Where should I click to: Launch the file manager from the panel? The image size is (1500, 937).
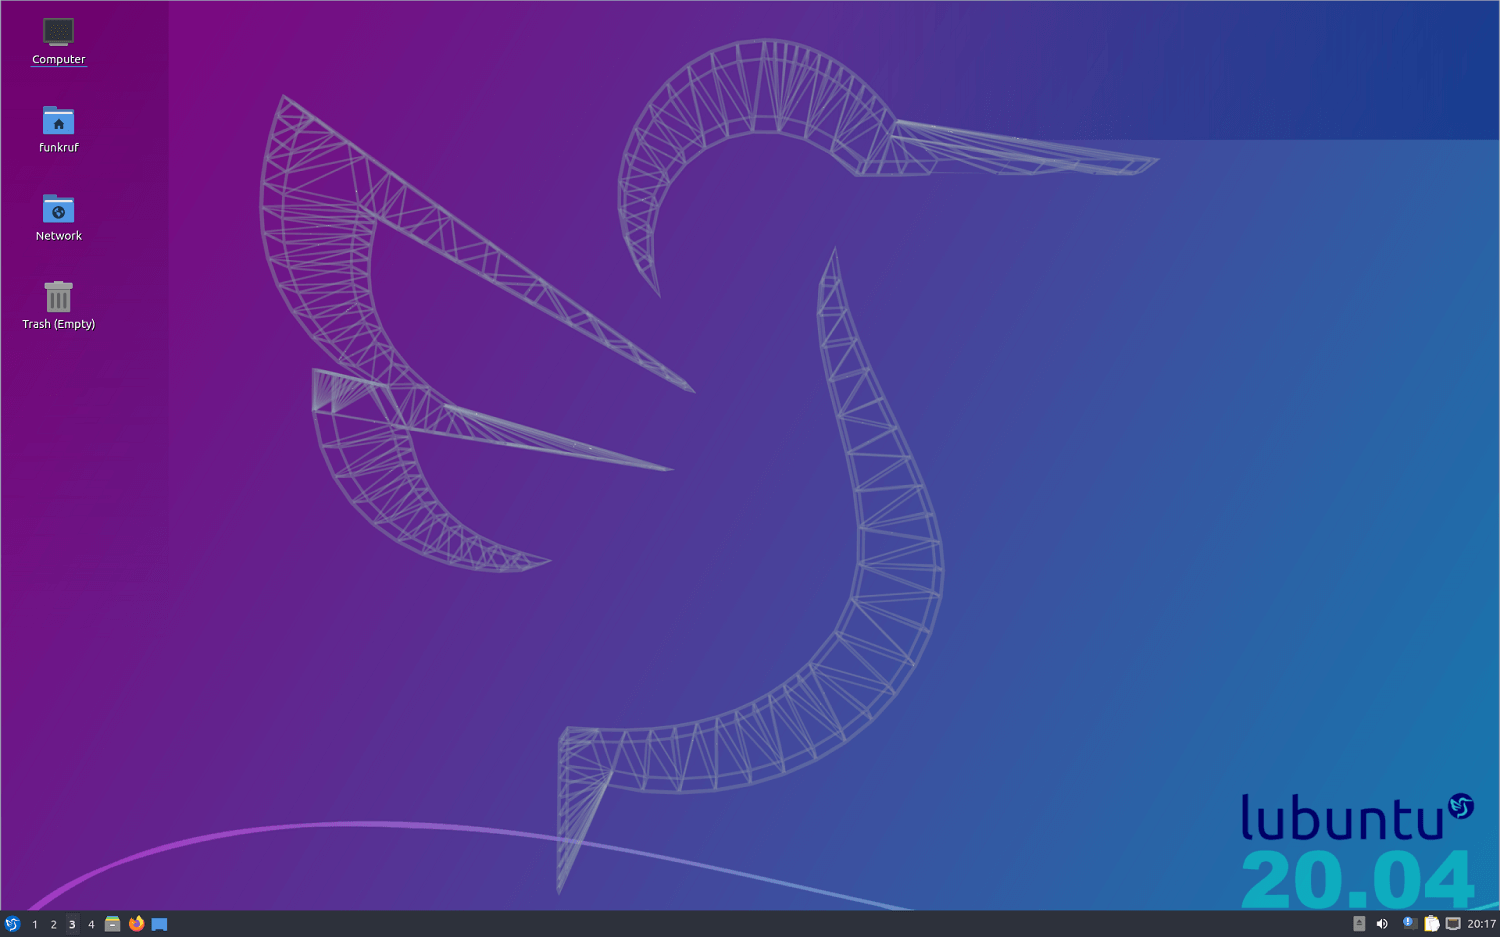tap(112, 924)
